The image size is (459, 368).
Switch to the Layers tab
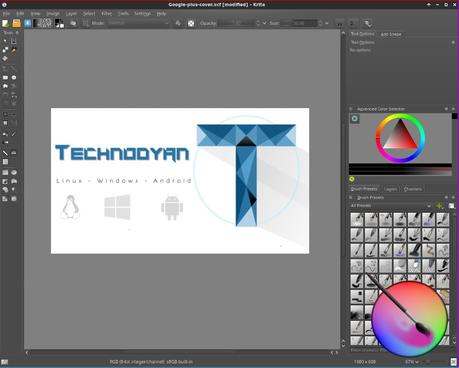(390, 189)
